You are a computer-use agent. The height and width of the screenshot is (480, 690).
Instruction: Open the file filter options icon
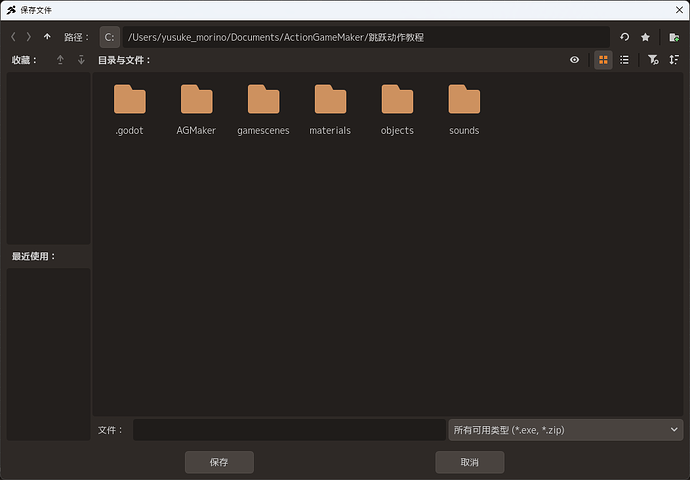(x=653, y=60)
